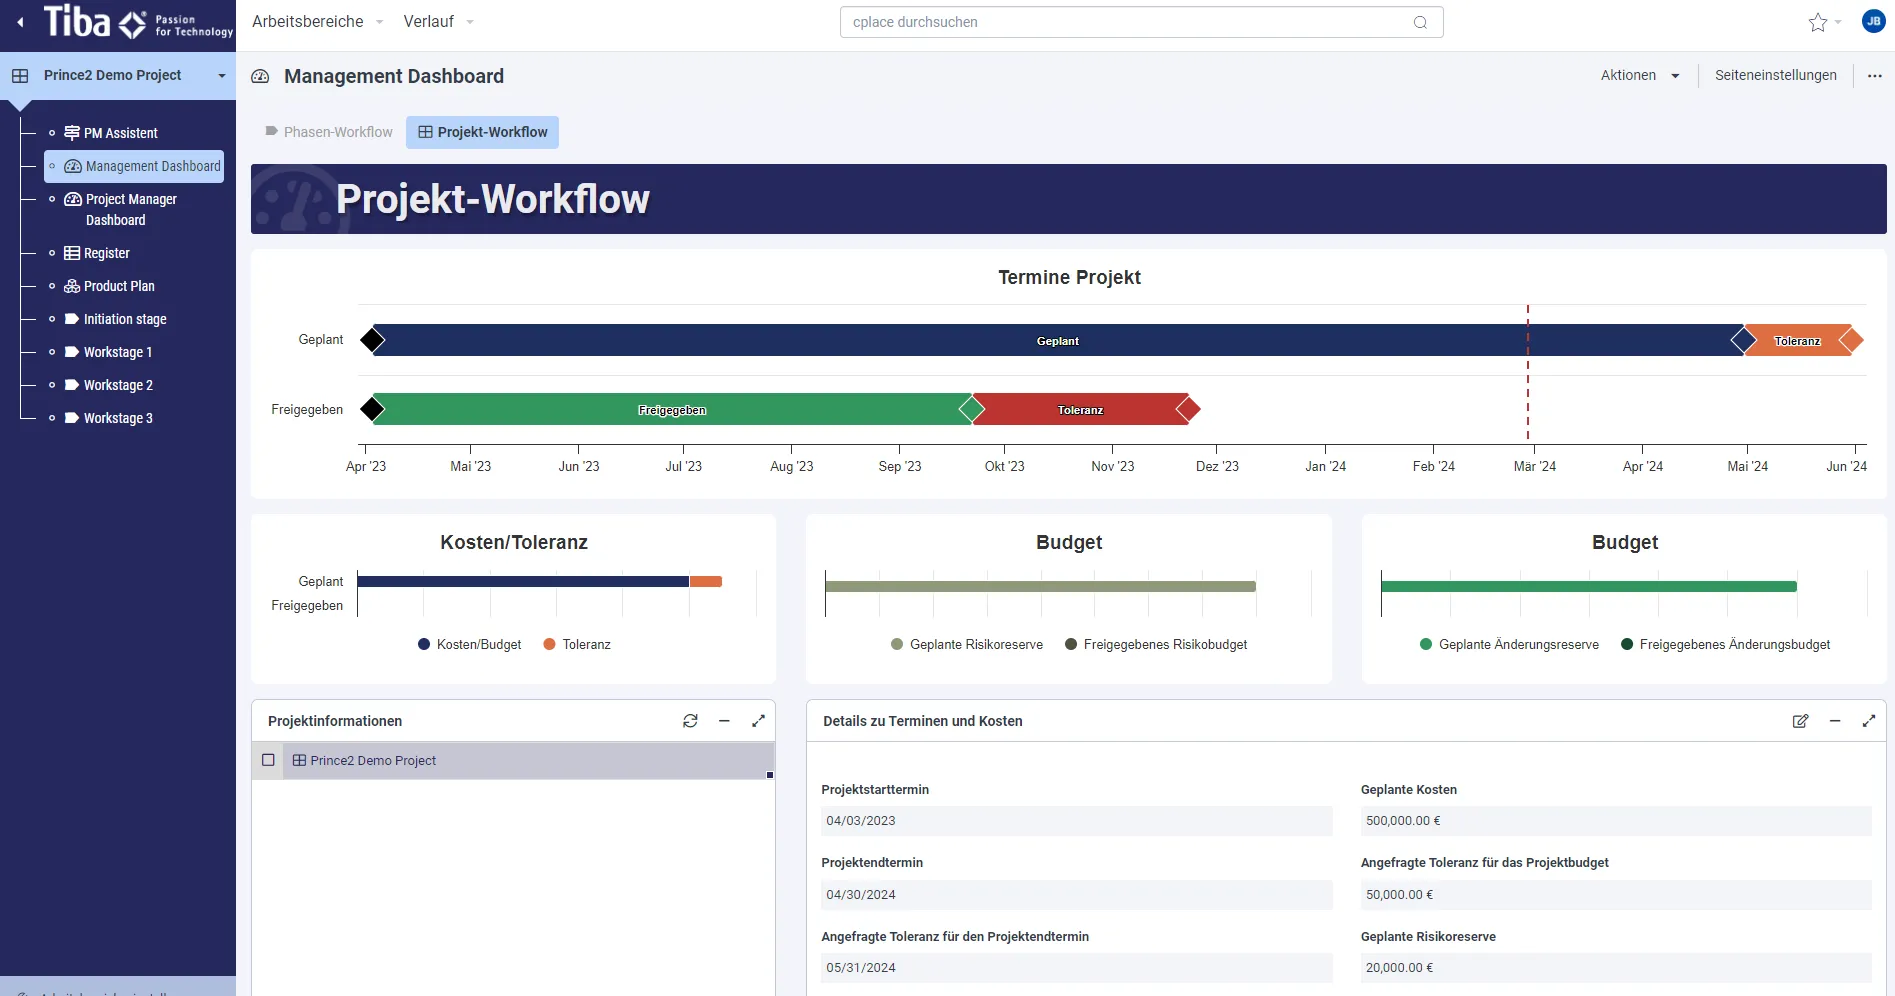The width and height of the screenshot is (1895, 996).
Task: Add page to favorites via star icon
Action: pos(1817,22)
